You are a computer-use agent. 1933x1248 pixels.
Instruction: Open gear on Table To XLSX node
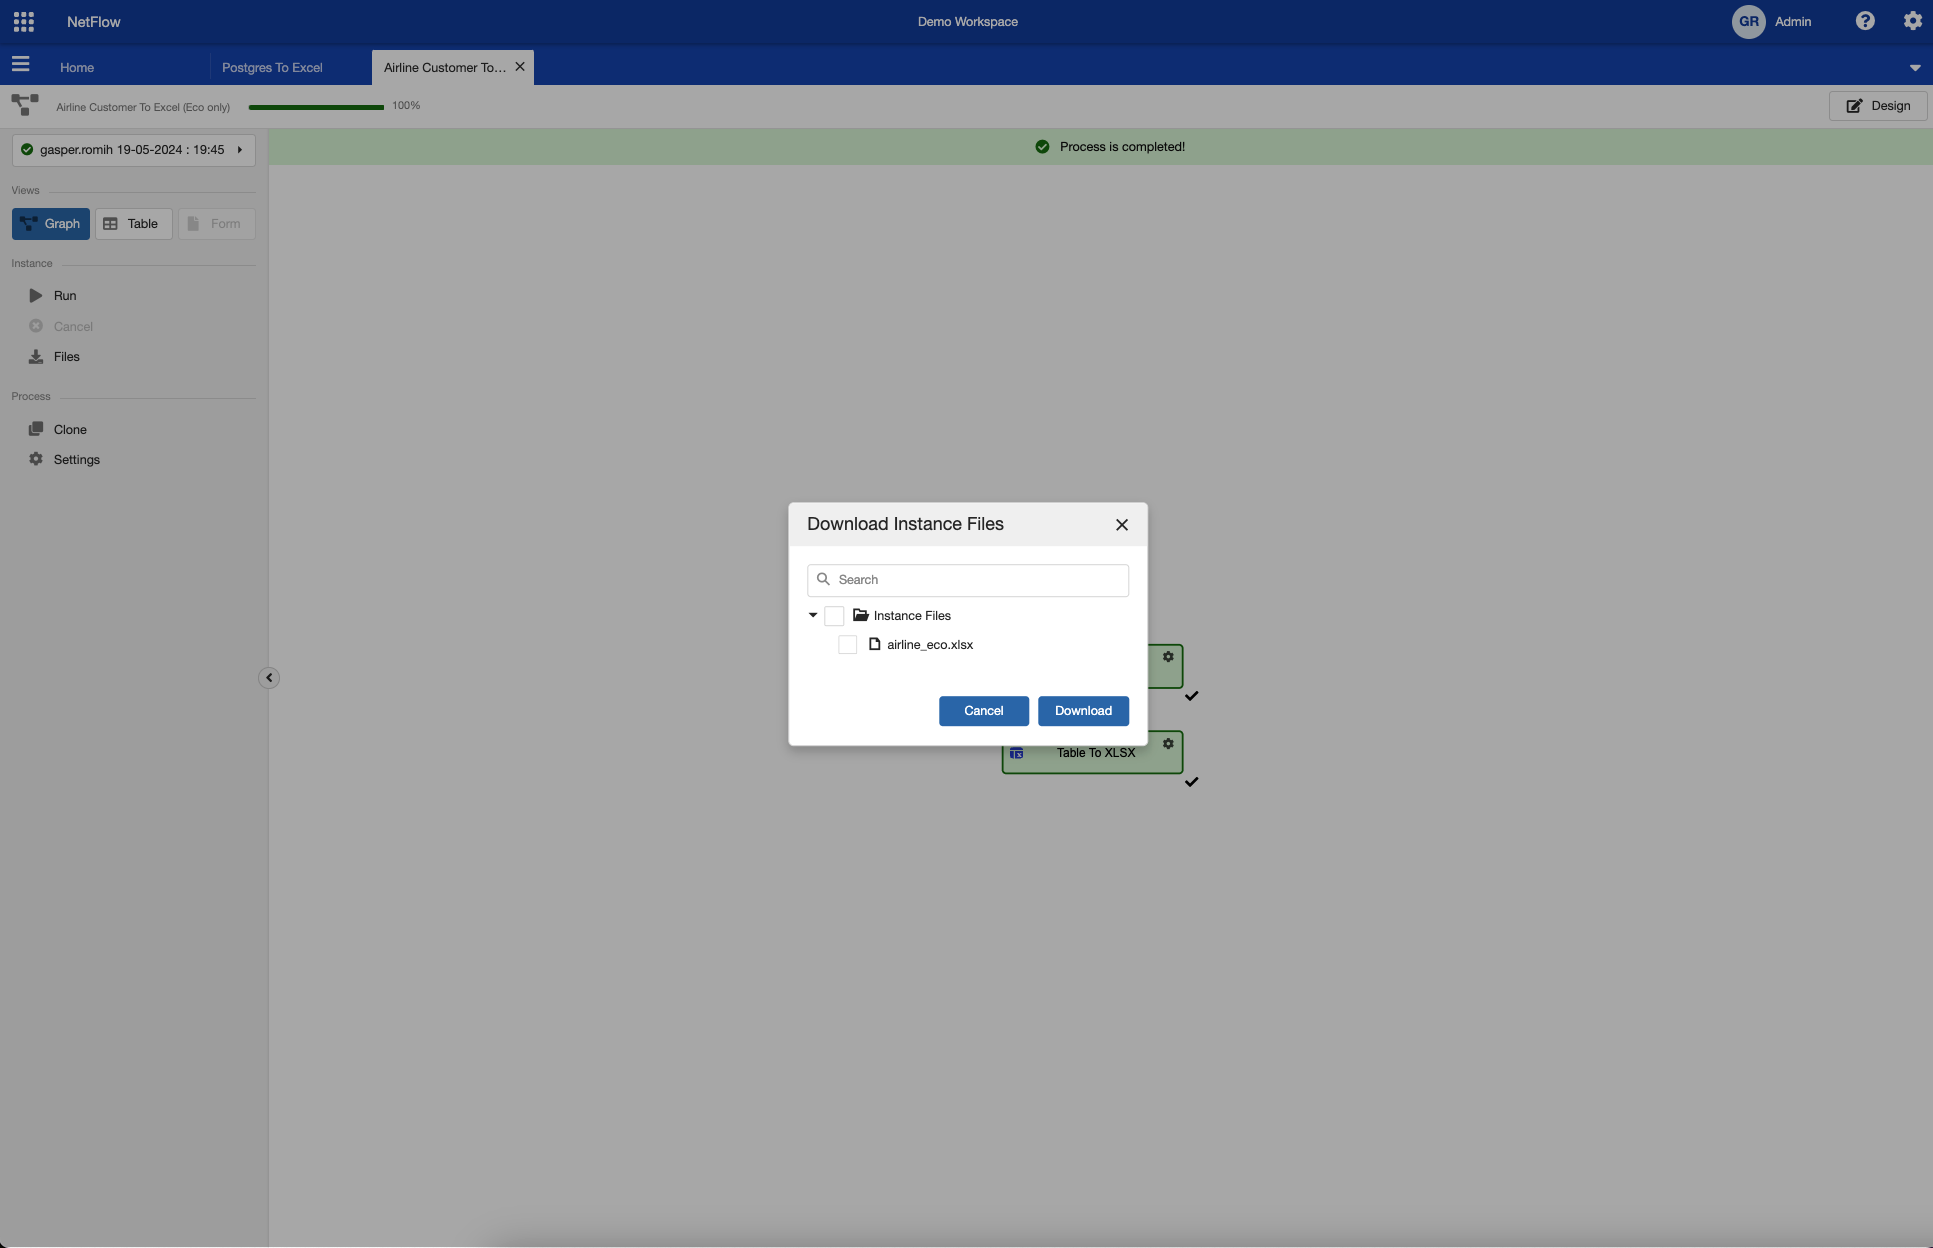(x=1168, y=744)
